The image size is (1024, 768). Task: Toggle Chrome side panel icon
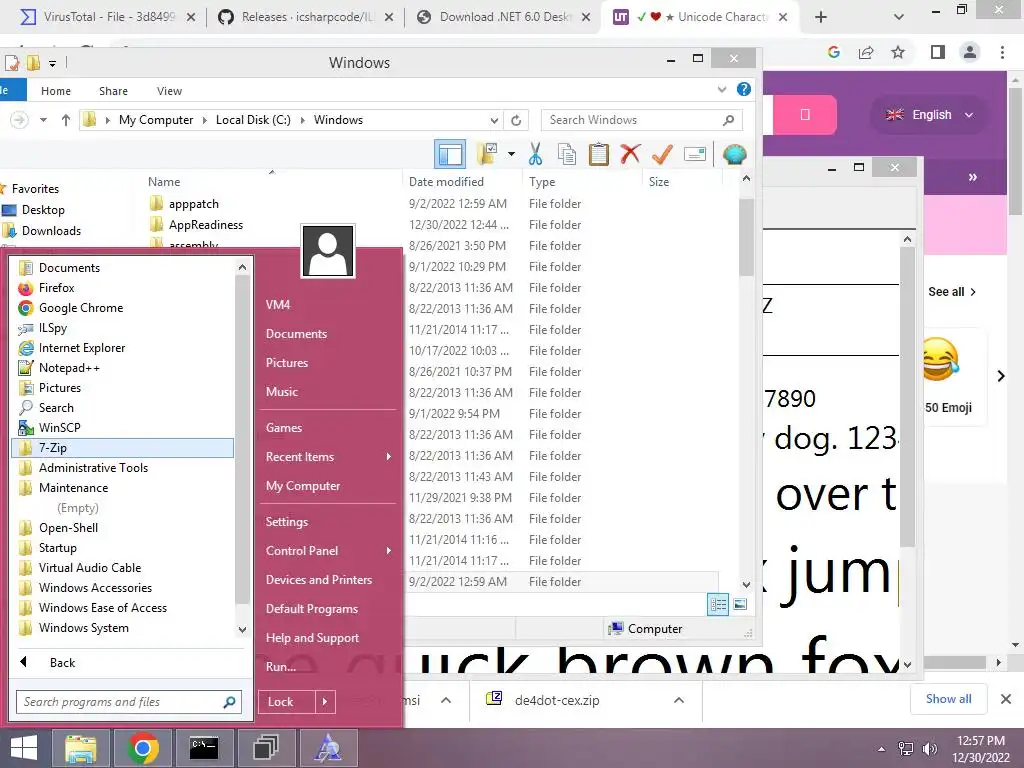tap(938, 52)
